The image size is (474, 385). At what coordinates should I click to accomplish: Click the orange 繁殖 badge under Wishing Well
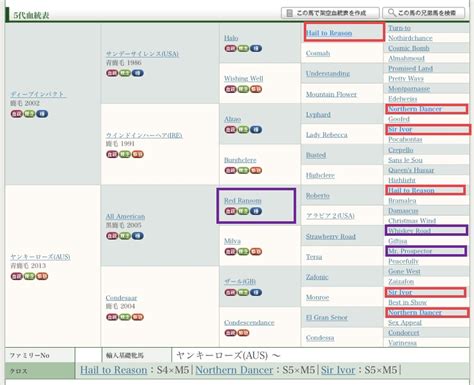pos(256,89)
